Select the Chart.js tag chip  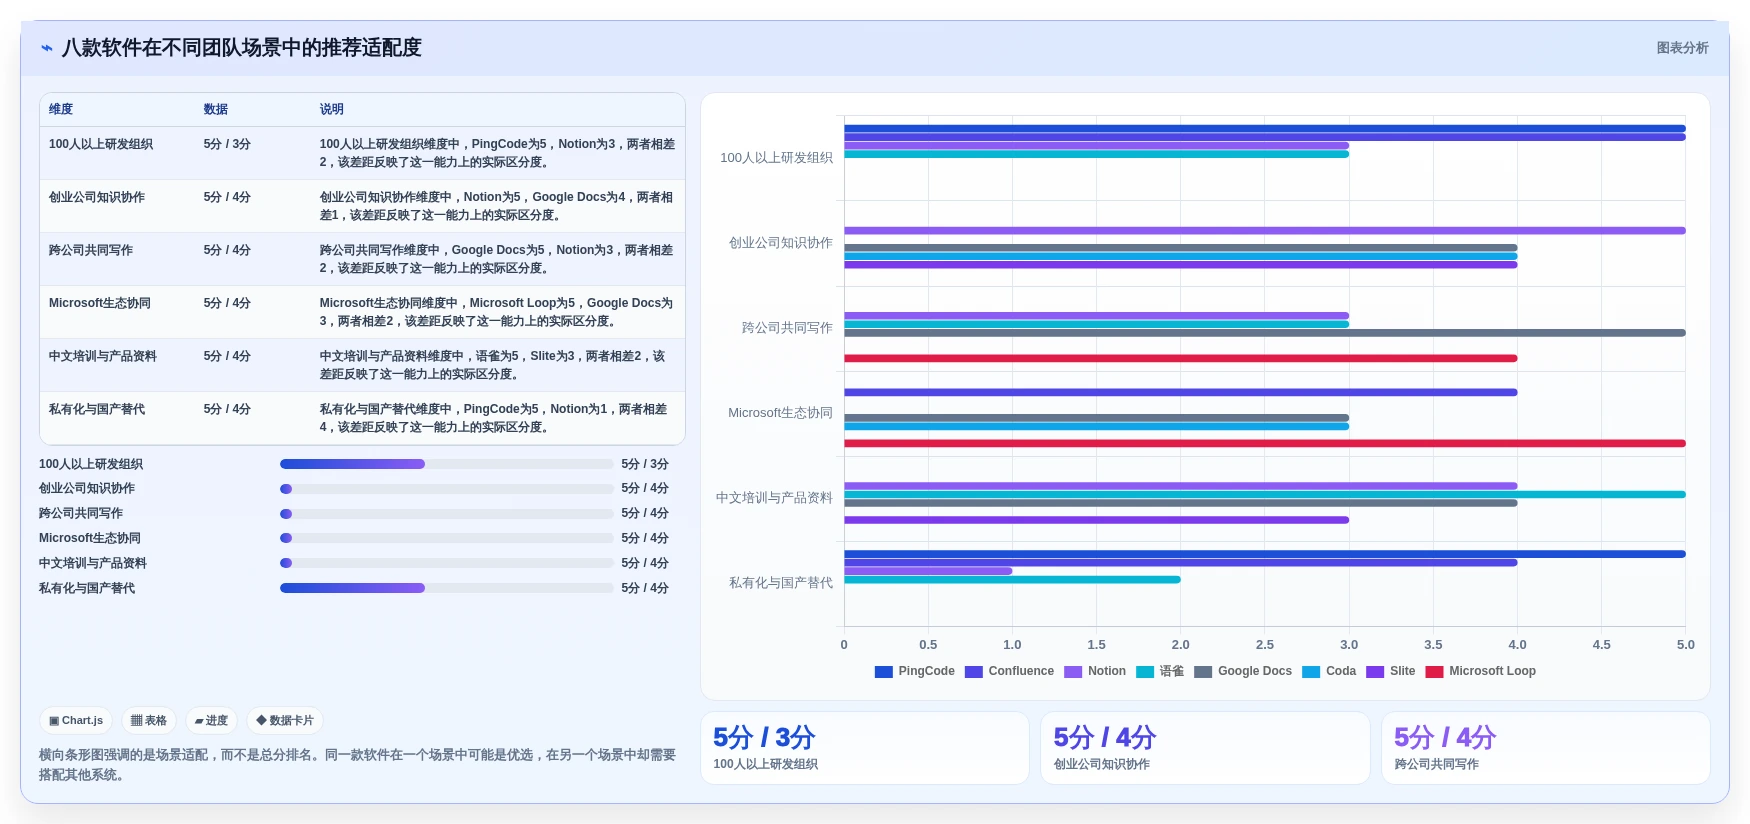76,721
